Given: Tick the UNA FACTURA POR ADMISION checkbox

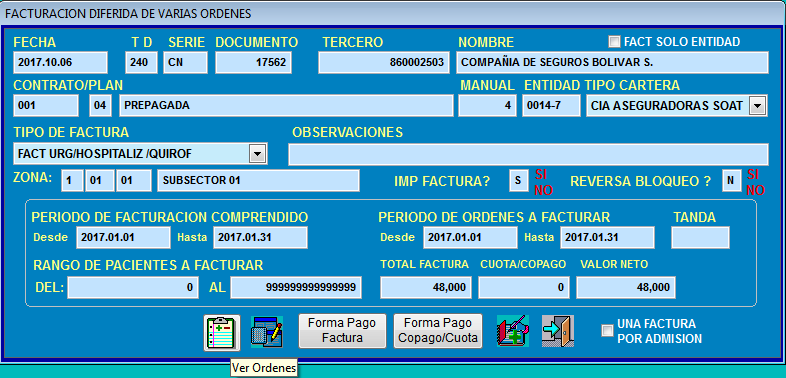Looking at the screenshot, I should coord(607,330).
